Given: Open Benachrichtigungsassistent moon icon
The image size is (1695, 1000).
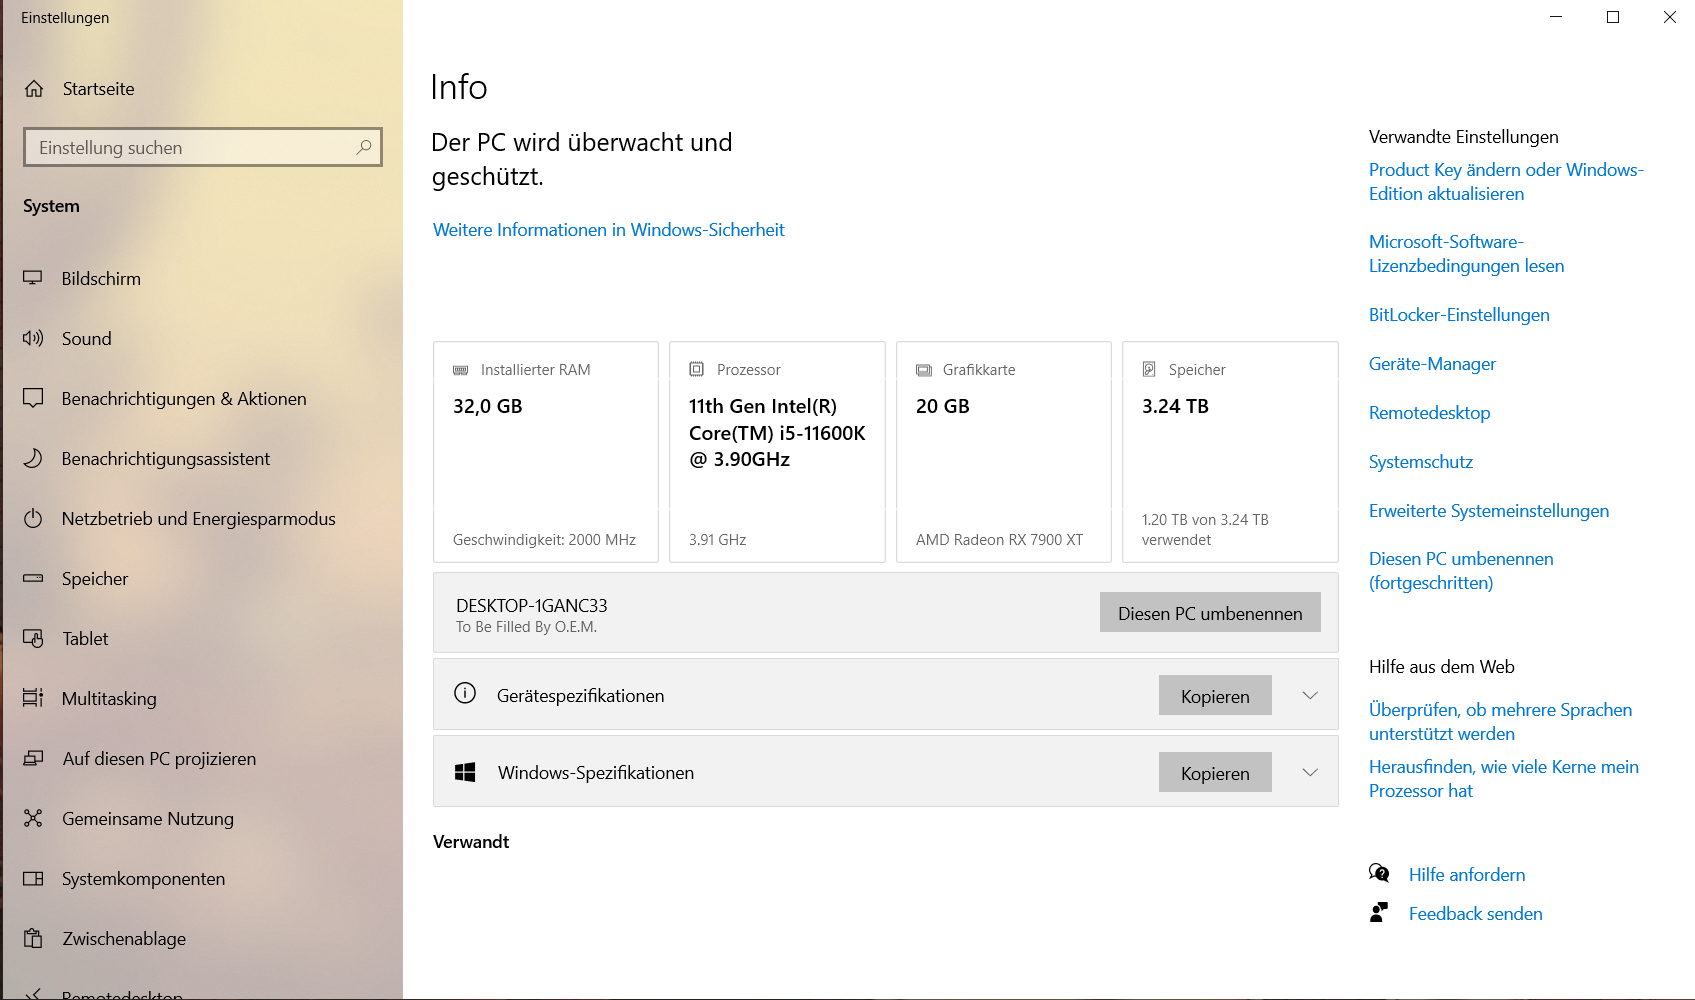Looking at the screenshot, I should 33,458.
